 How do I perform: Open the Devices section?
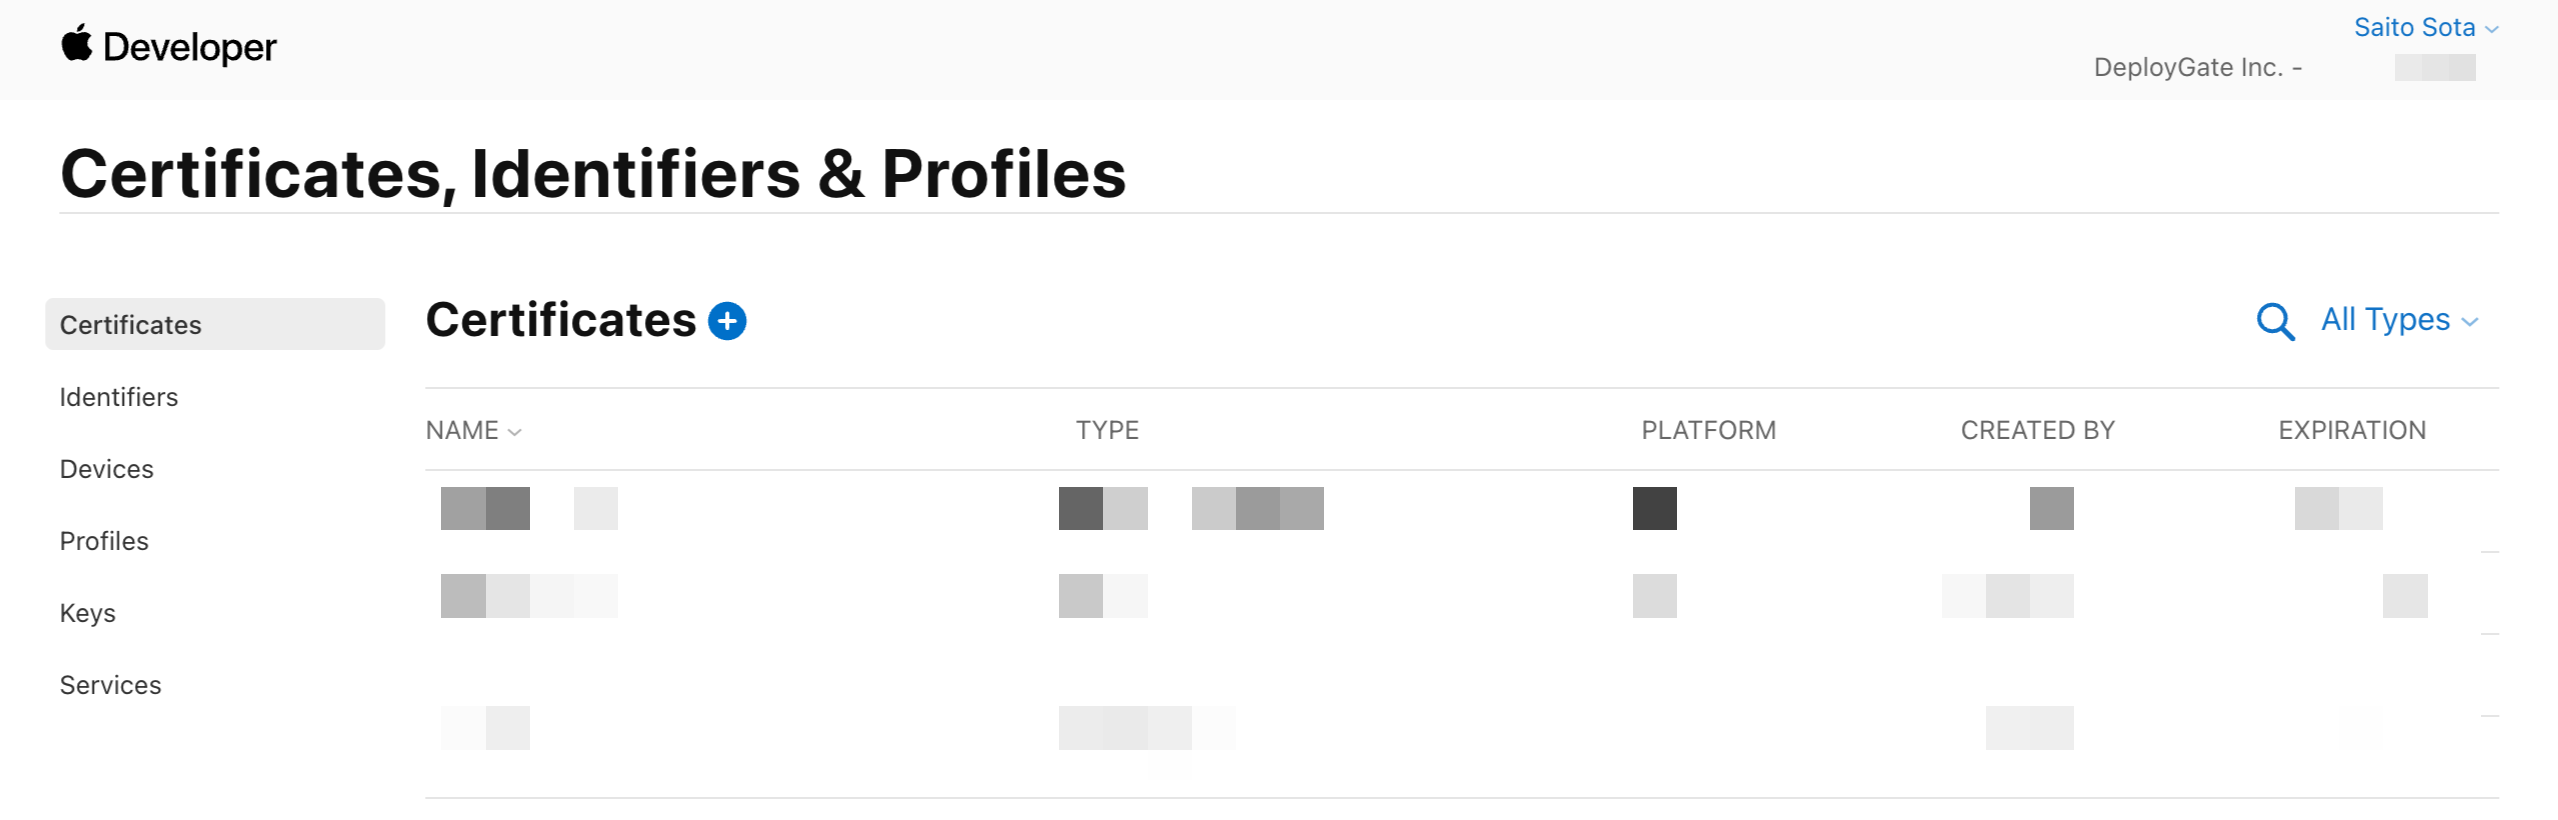click(106, 468)
